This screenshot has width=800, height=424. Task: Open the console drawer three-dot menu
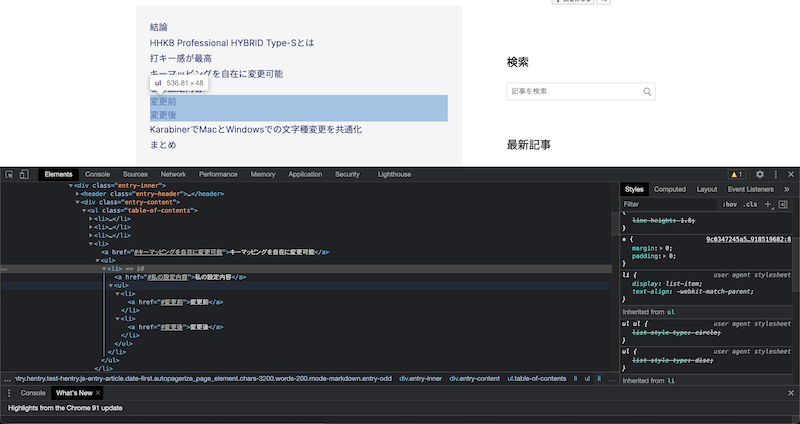coord(9,393)
